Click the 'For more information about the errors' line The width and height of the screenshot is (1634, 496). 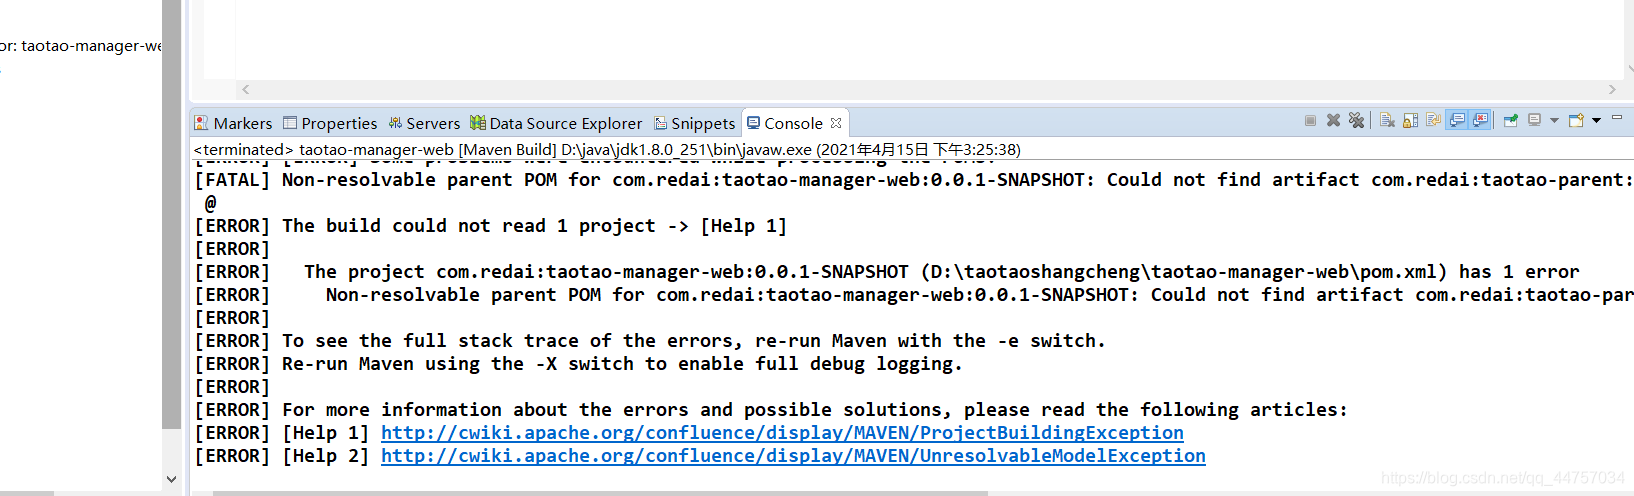771,410
